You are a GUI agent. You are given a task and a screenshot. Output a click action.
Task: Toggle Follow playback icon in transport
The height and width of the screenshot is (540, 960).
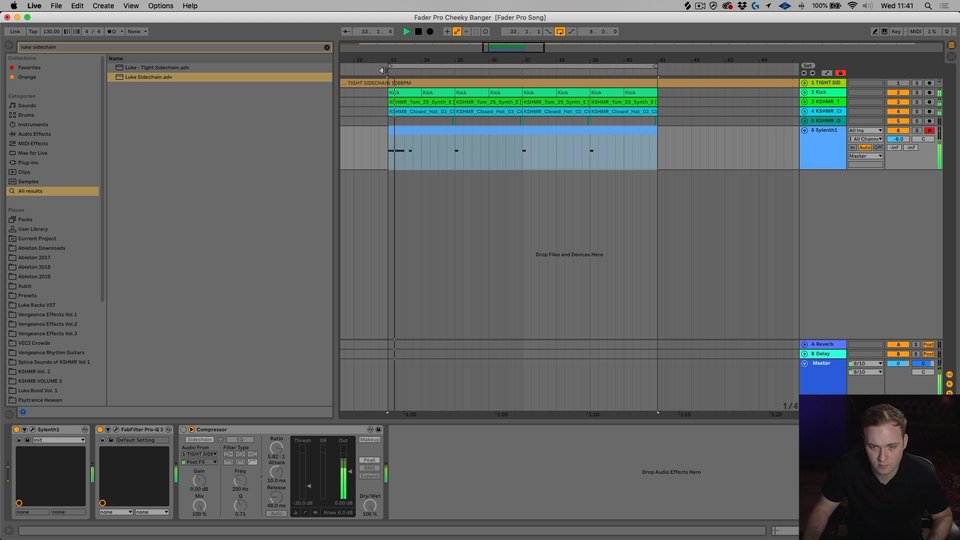[x=347, y=31]
